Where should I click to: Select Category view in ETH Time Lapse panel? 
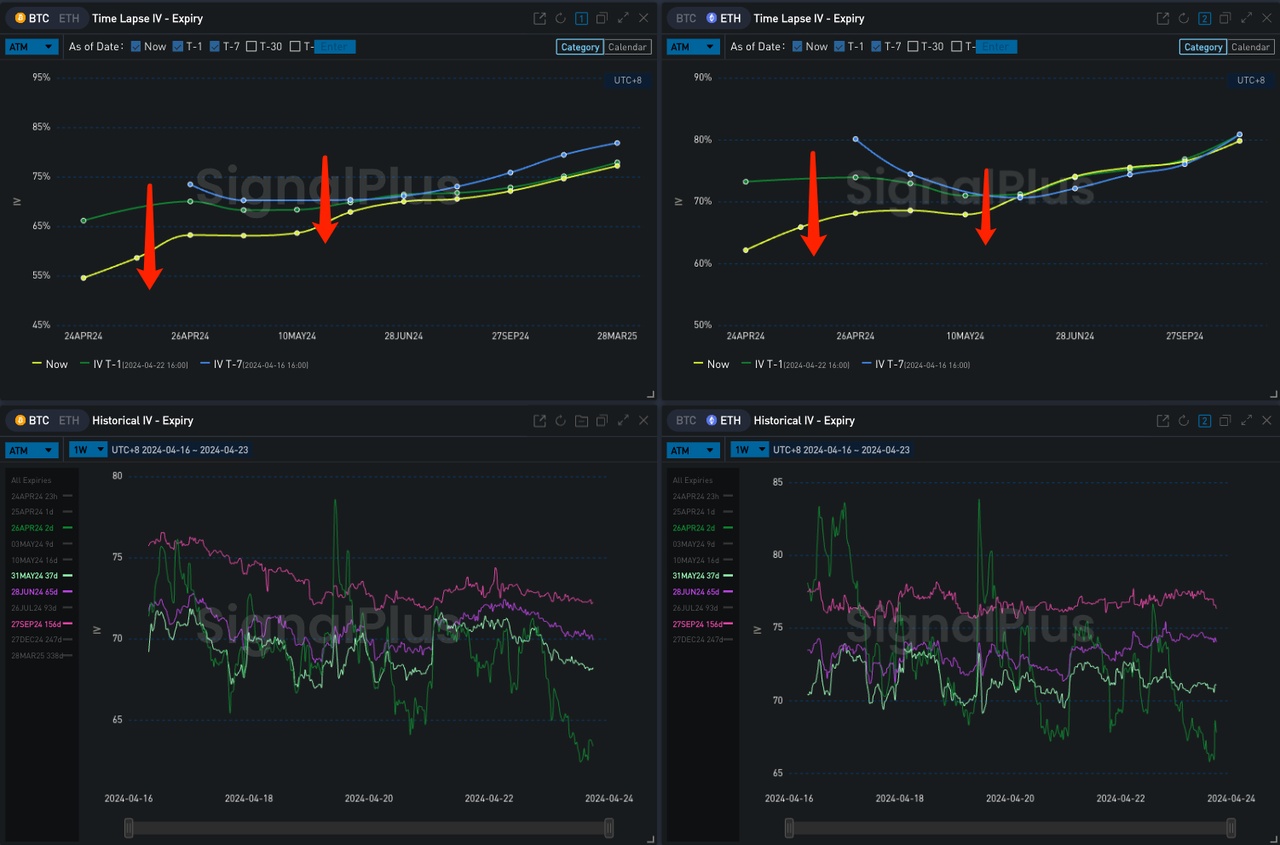click(x=1202, y=47)
